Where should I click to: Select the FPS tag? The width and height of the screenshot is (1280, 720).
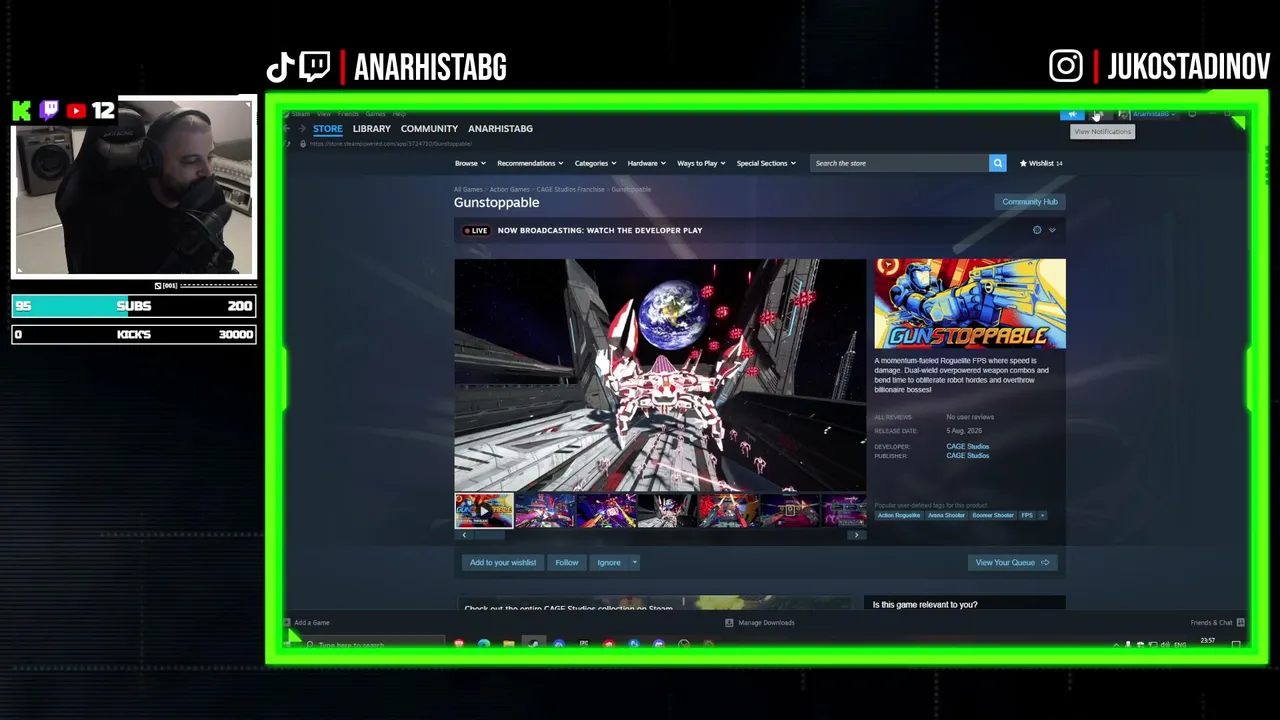[x=1027, y=515]
